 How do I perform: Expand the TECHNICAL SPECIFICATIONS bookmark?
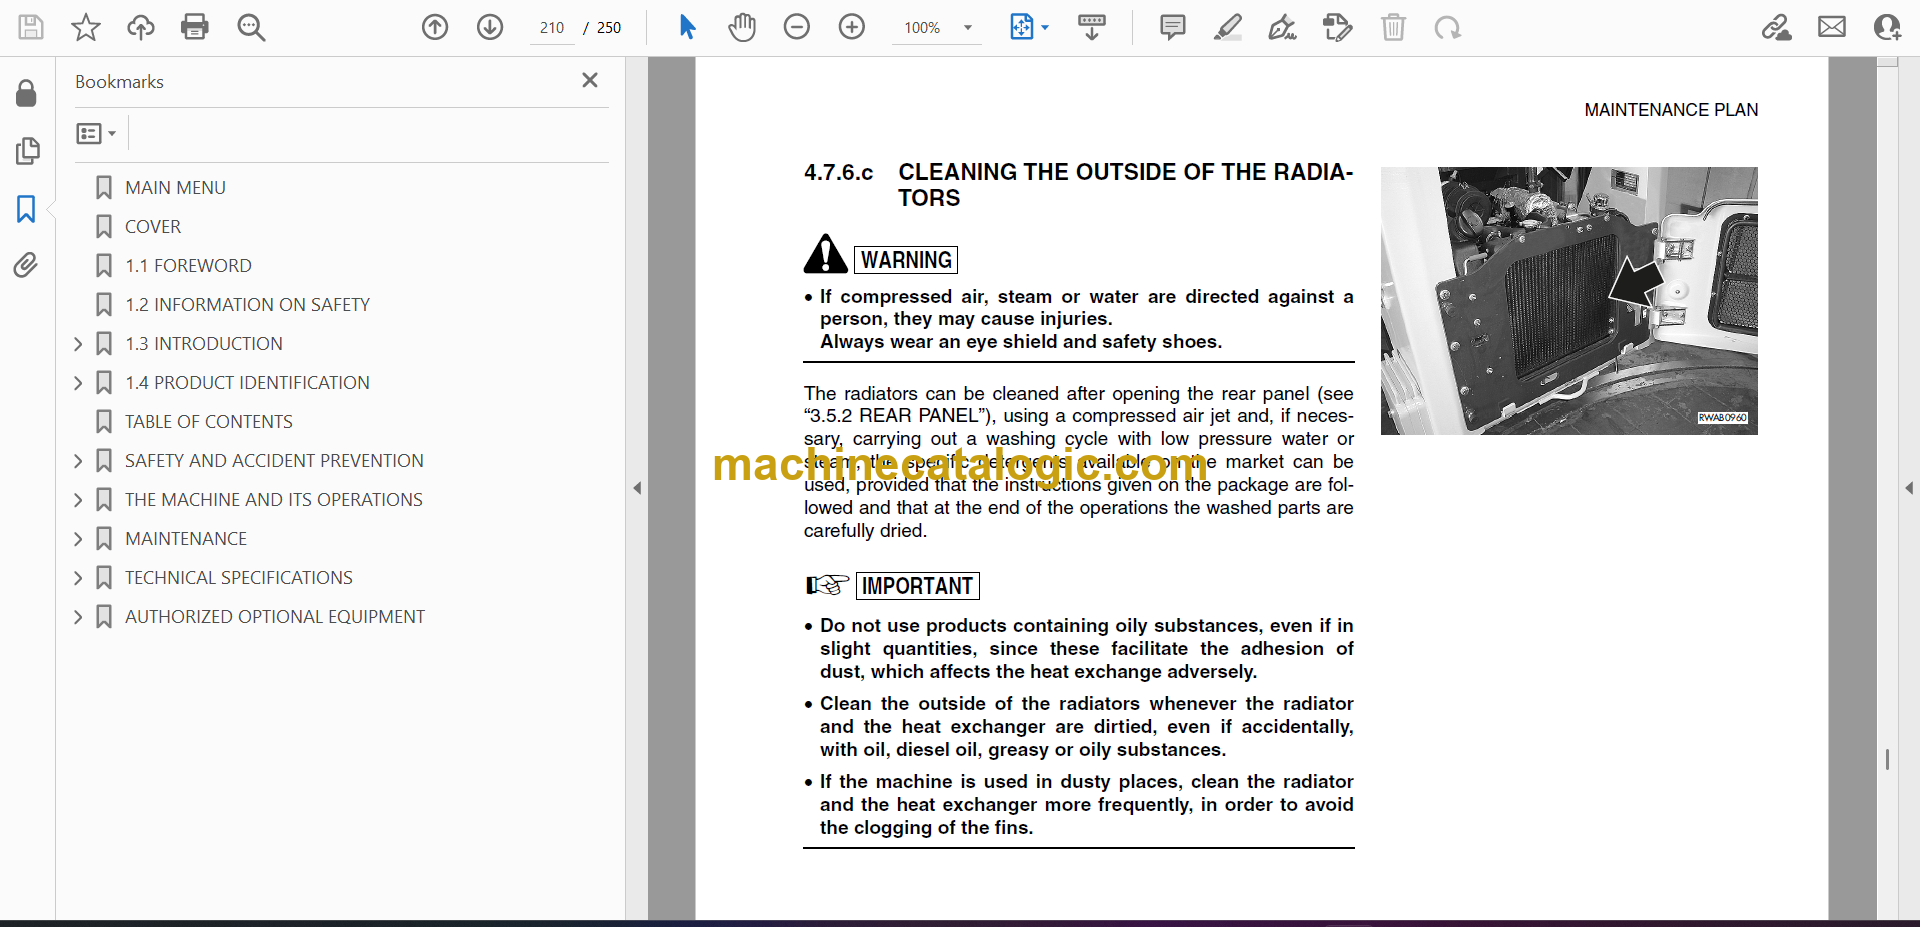(x=78, y=577)
